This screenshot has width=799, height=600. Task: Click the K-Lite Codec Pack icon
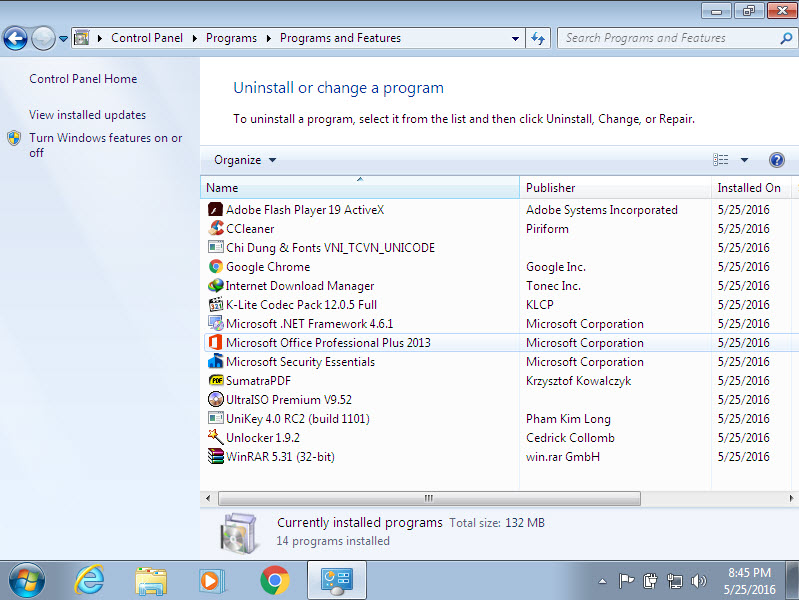(x=216, y=304)
